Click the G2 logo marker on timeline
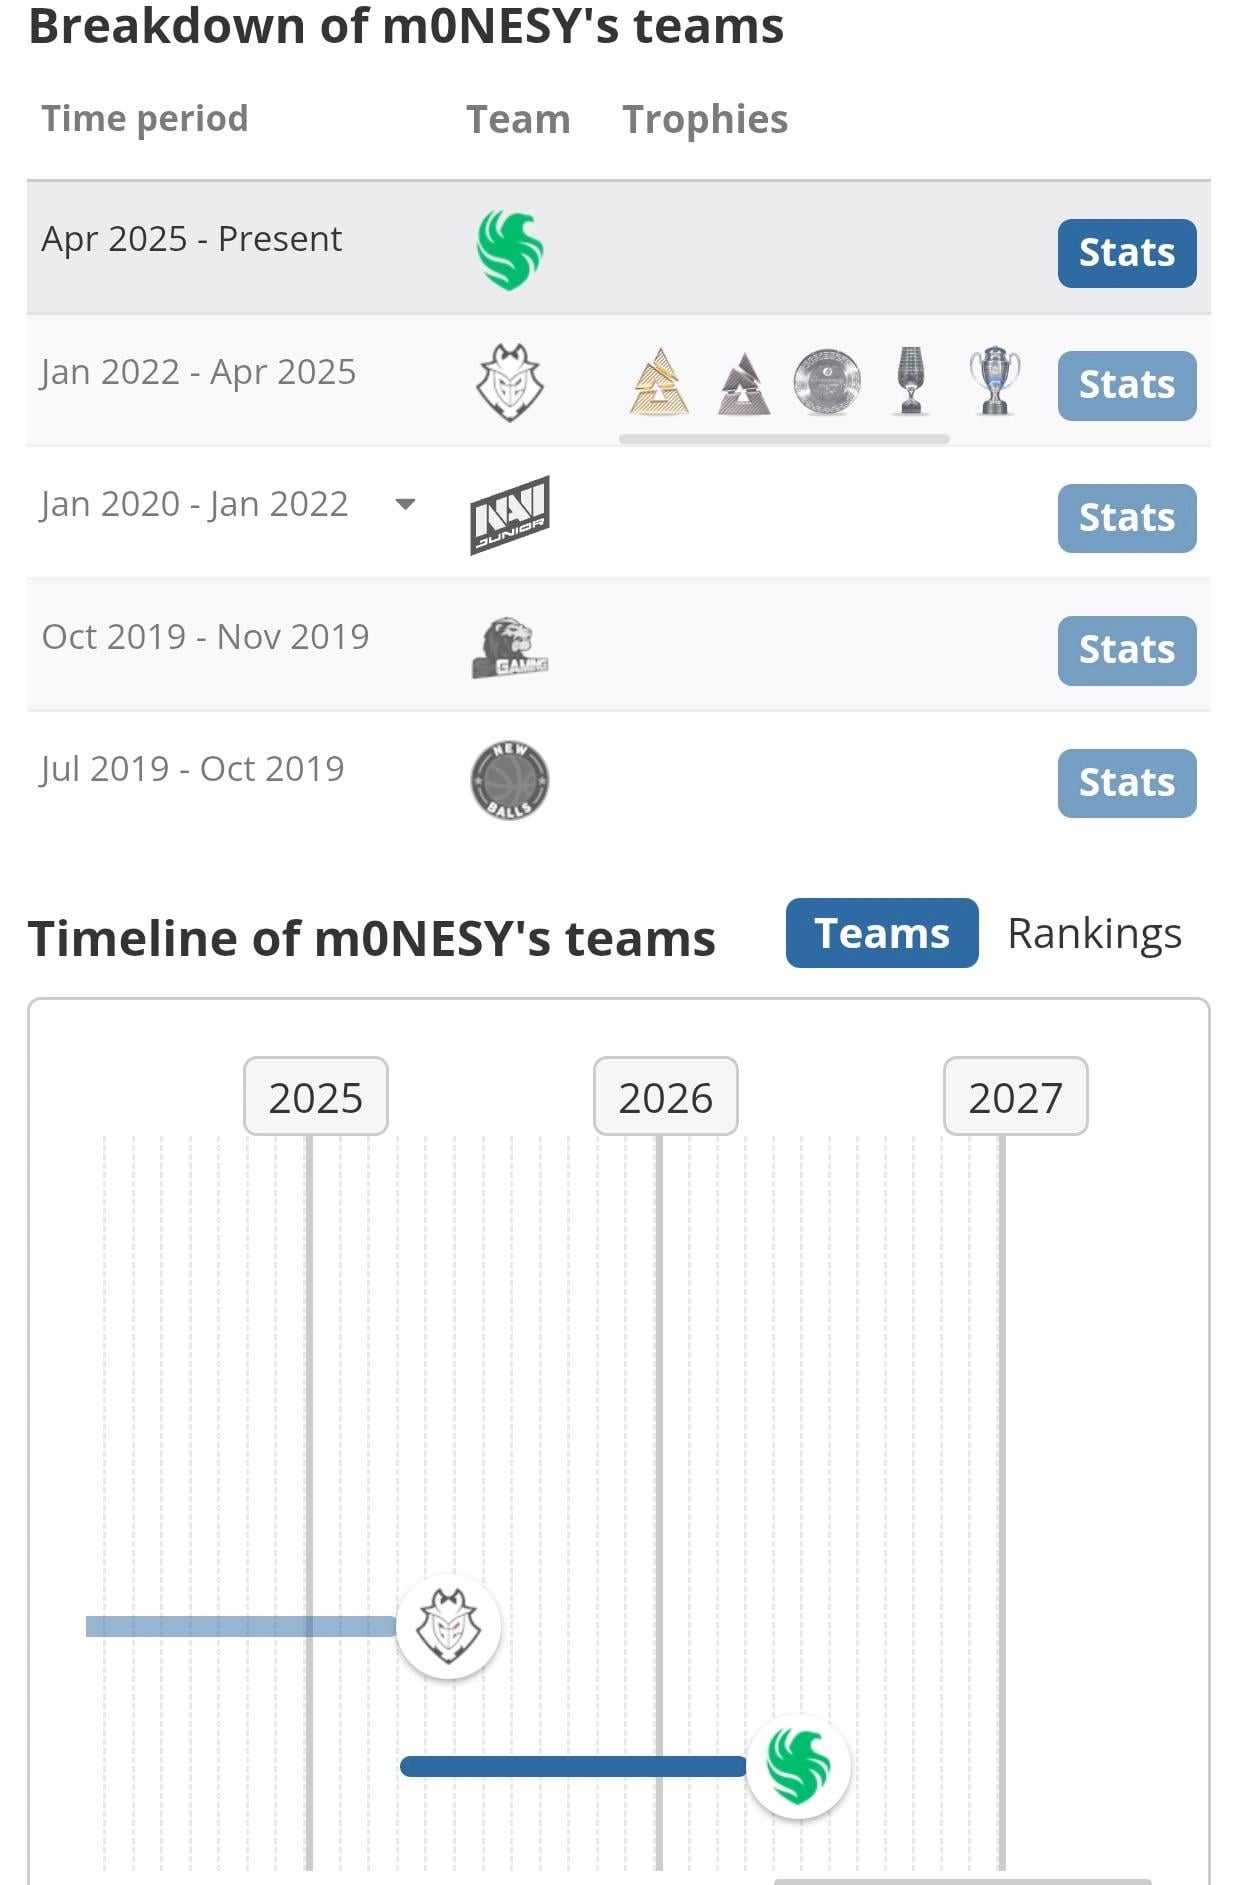This screenshot has height=1885, width=1239. (x=448, y=1626)
